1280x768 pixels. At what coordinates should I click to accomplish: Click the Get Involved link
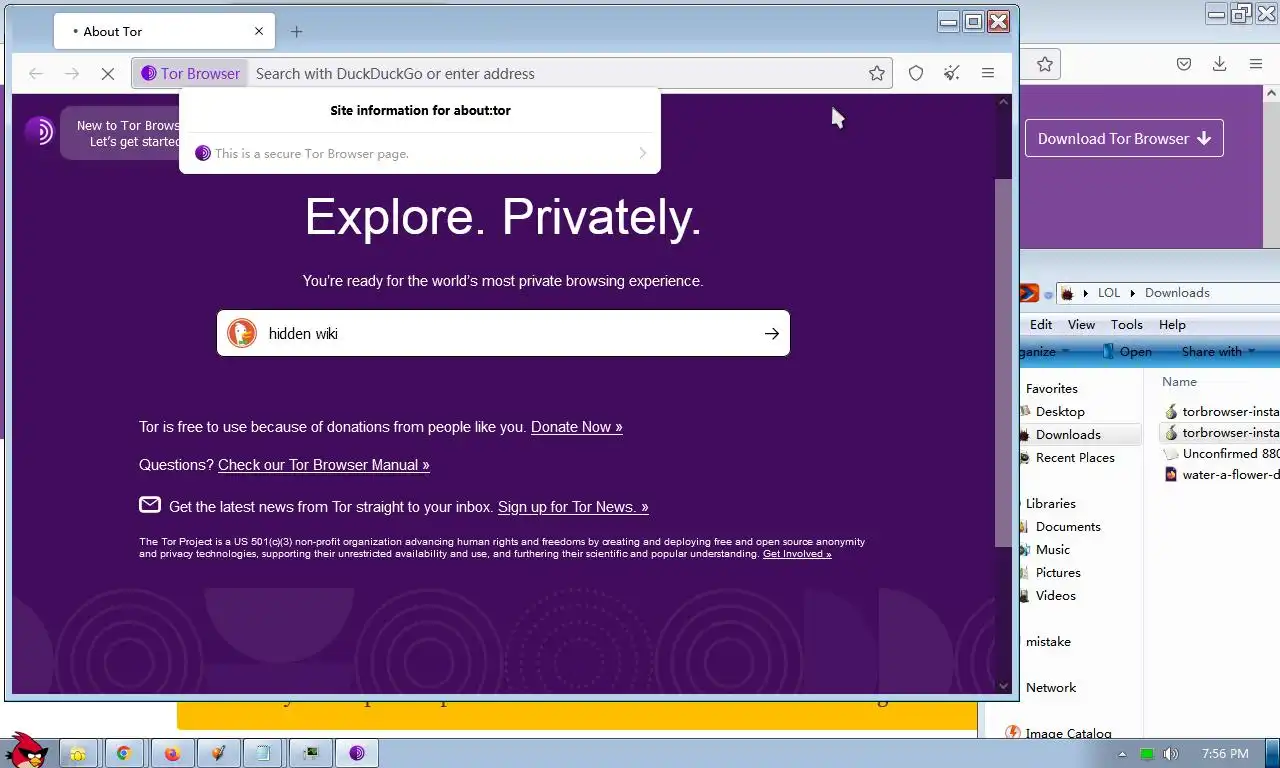[797, 554]
